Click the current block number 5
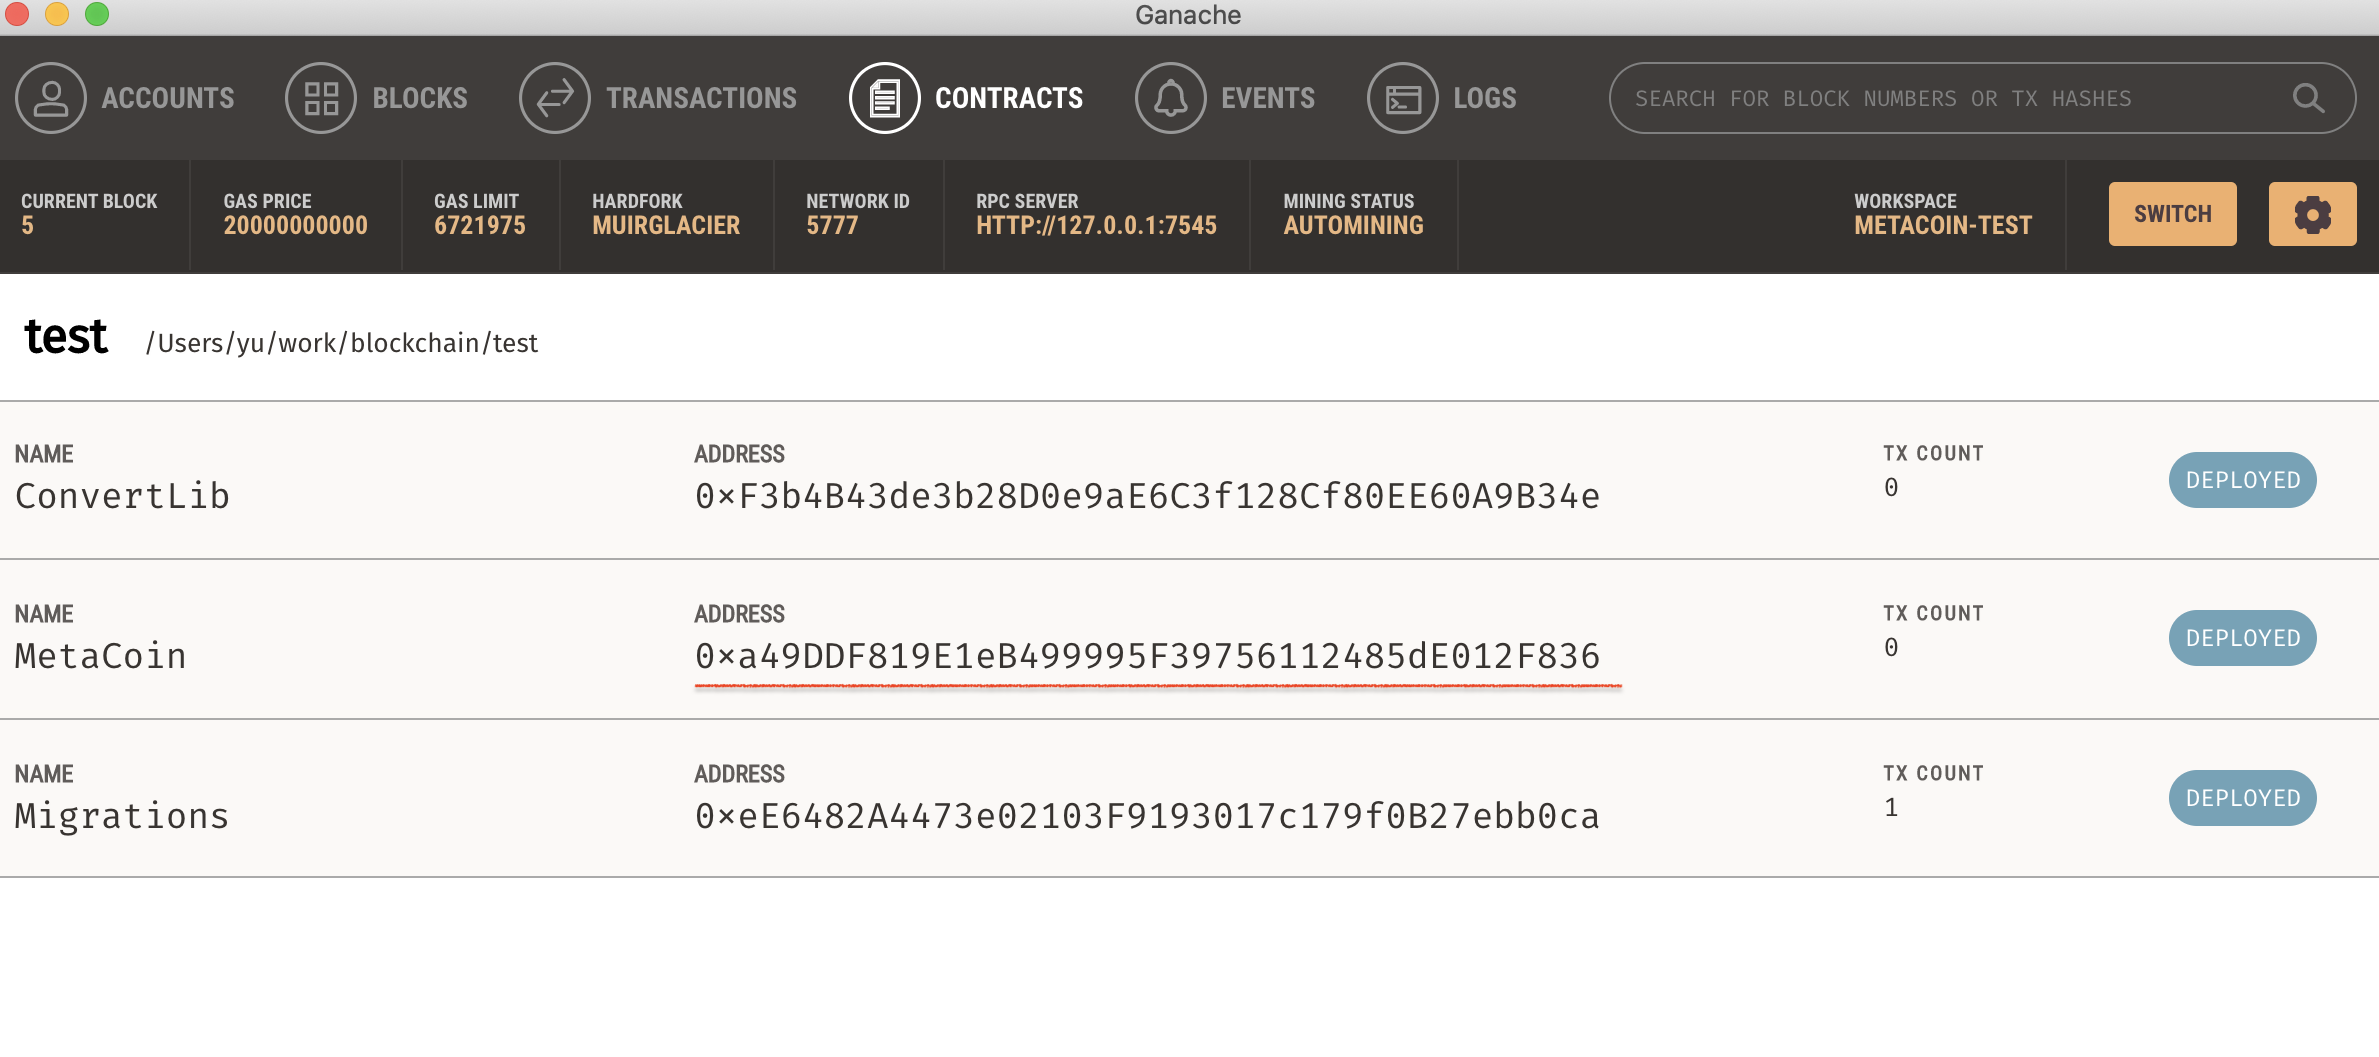Viewport: 2379px width, 1057px height. 28,226
